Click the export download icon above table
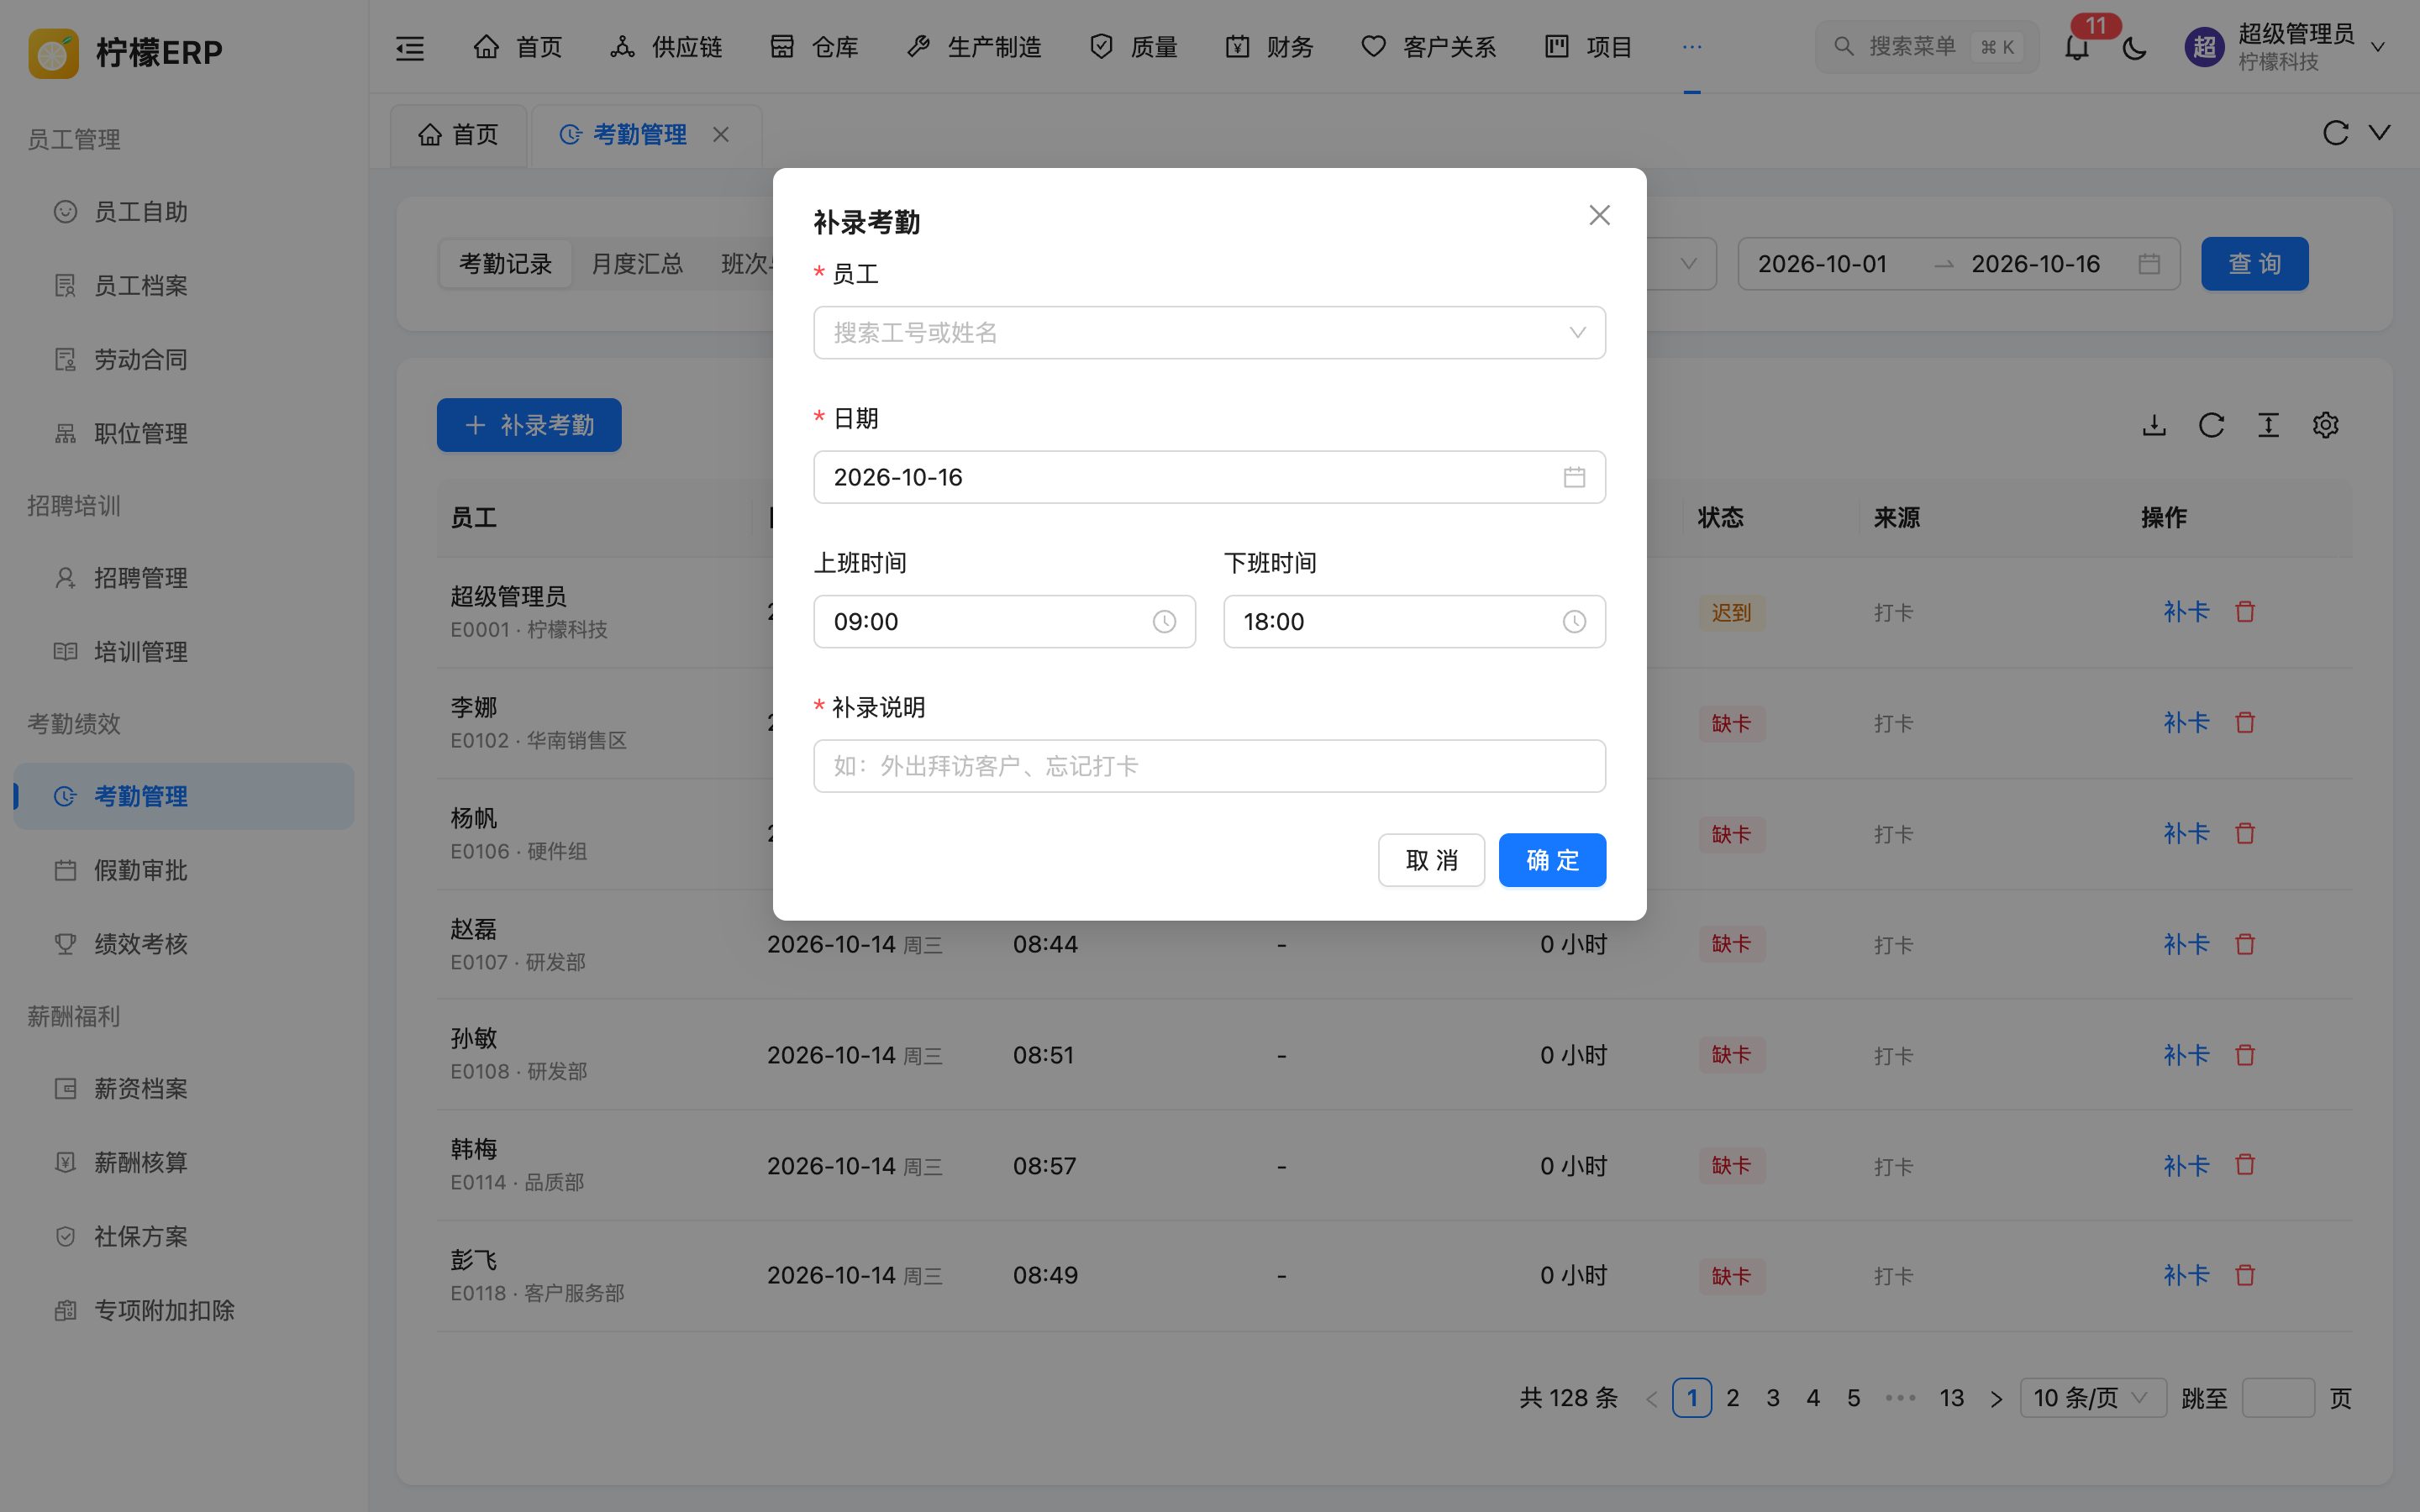Viewport: 2420px width, 1512px height. coord(2154,425)
